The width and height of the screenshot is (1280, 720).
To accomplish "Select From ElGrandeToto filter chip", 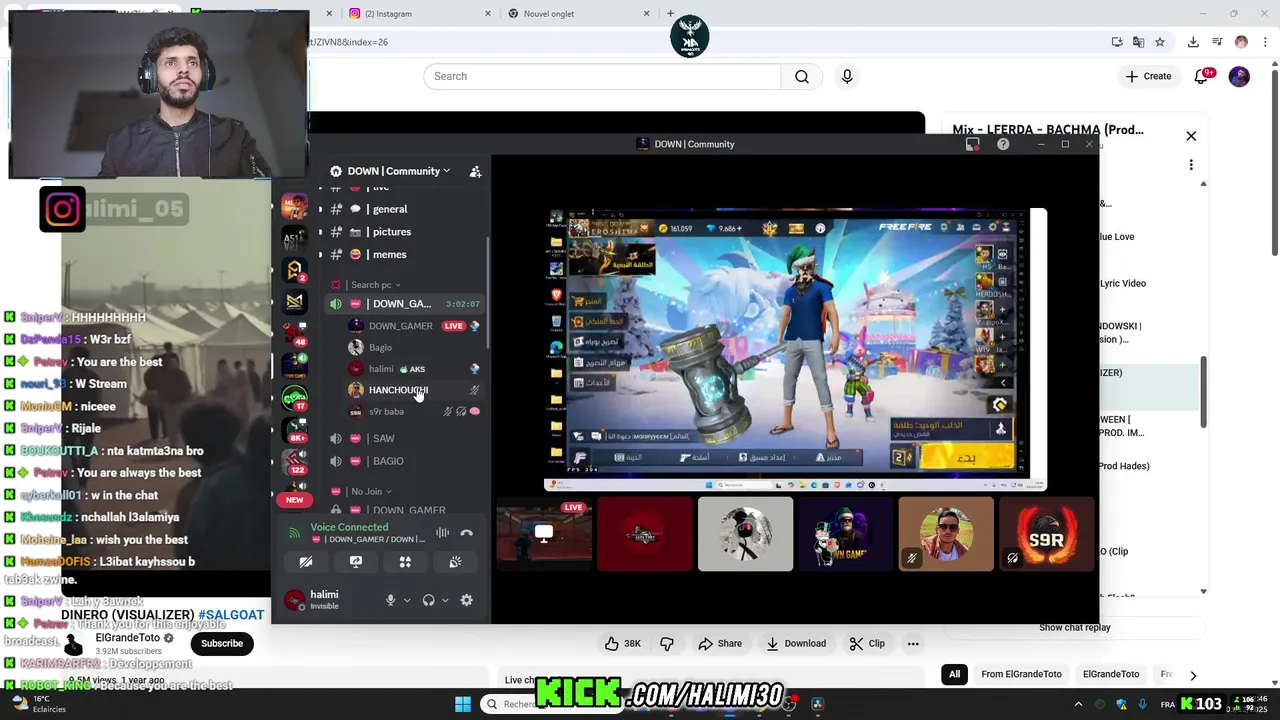I will coord(1021,674).
